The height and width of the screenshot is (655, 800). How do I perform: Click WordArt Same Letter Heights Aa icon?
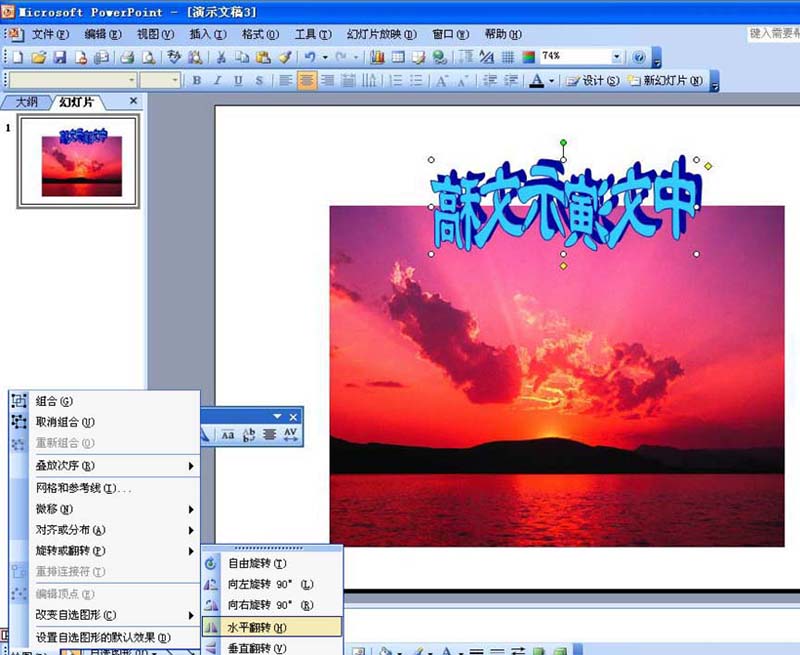point(228,435)
